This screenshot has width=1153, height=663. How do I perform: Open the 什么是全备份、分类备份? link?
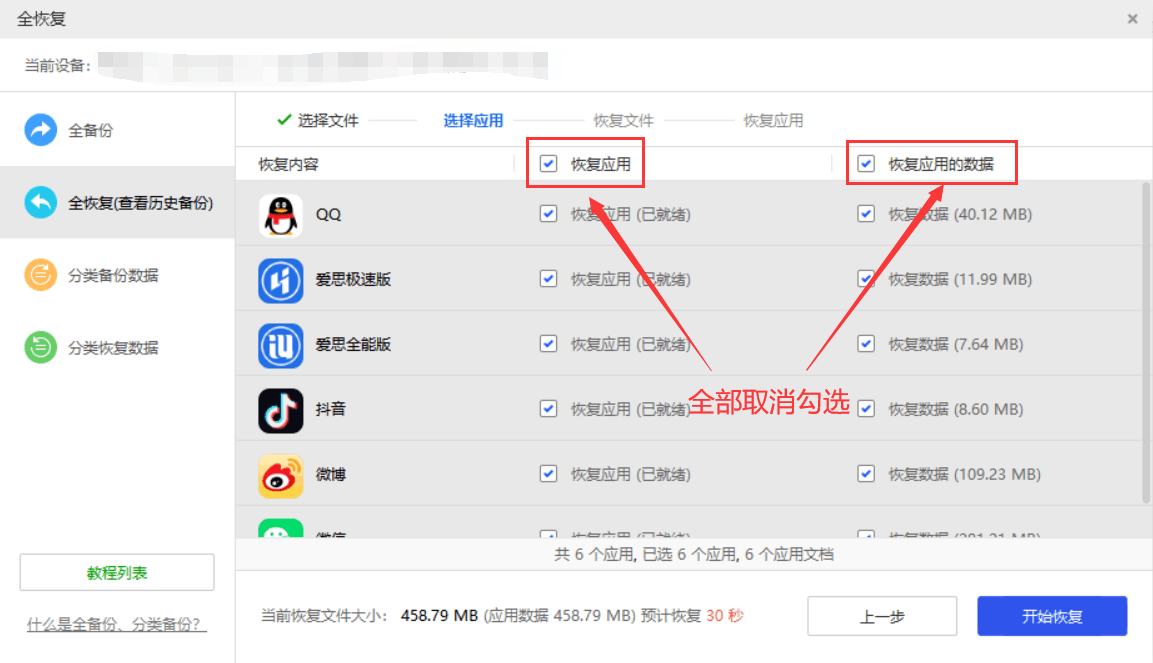(117, 625)
